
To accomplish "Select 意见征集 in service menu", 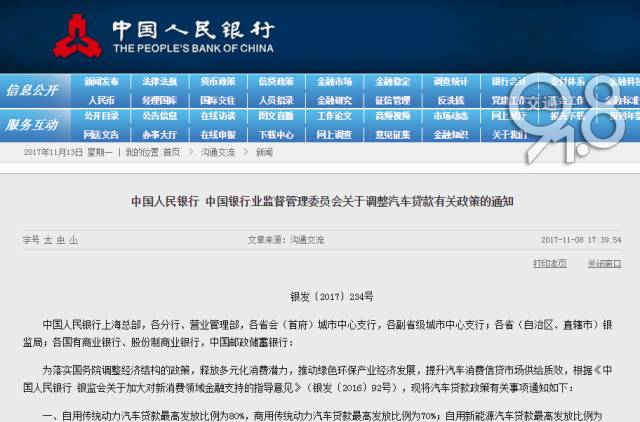I will pos(393,134).
